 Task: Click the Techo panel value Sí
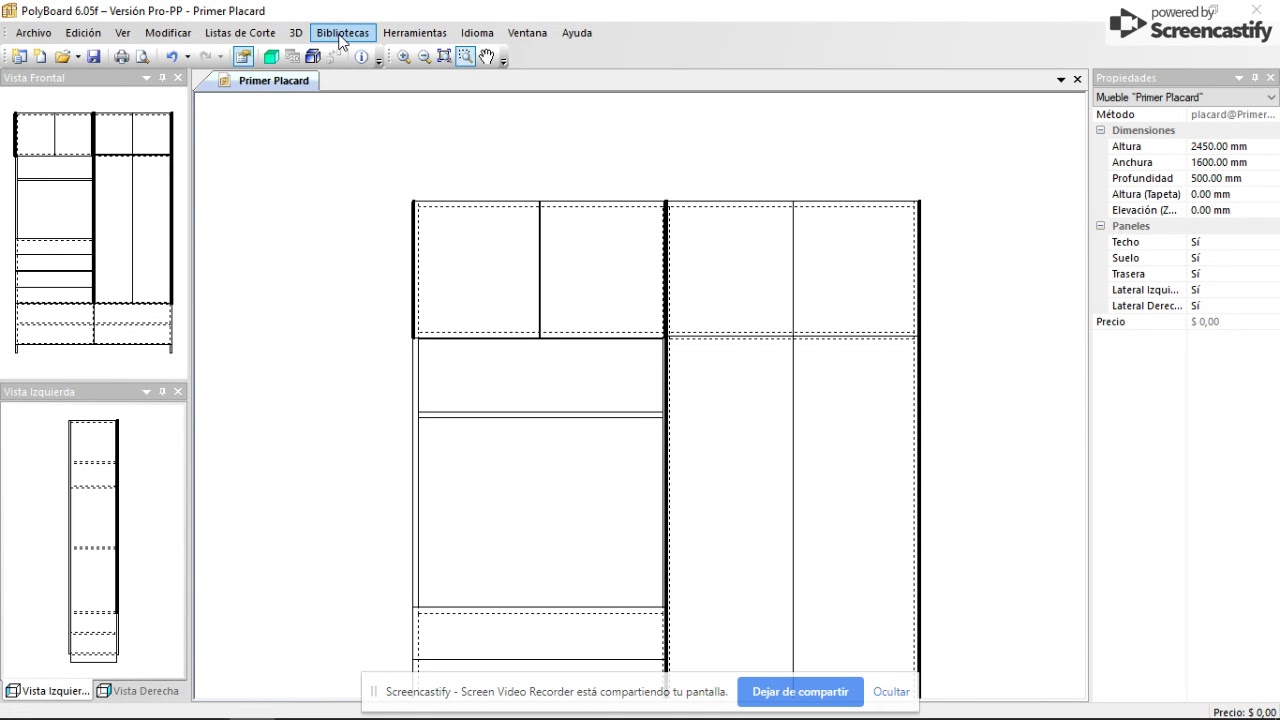tap(1232, 242)
